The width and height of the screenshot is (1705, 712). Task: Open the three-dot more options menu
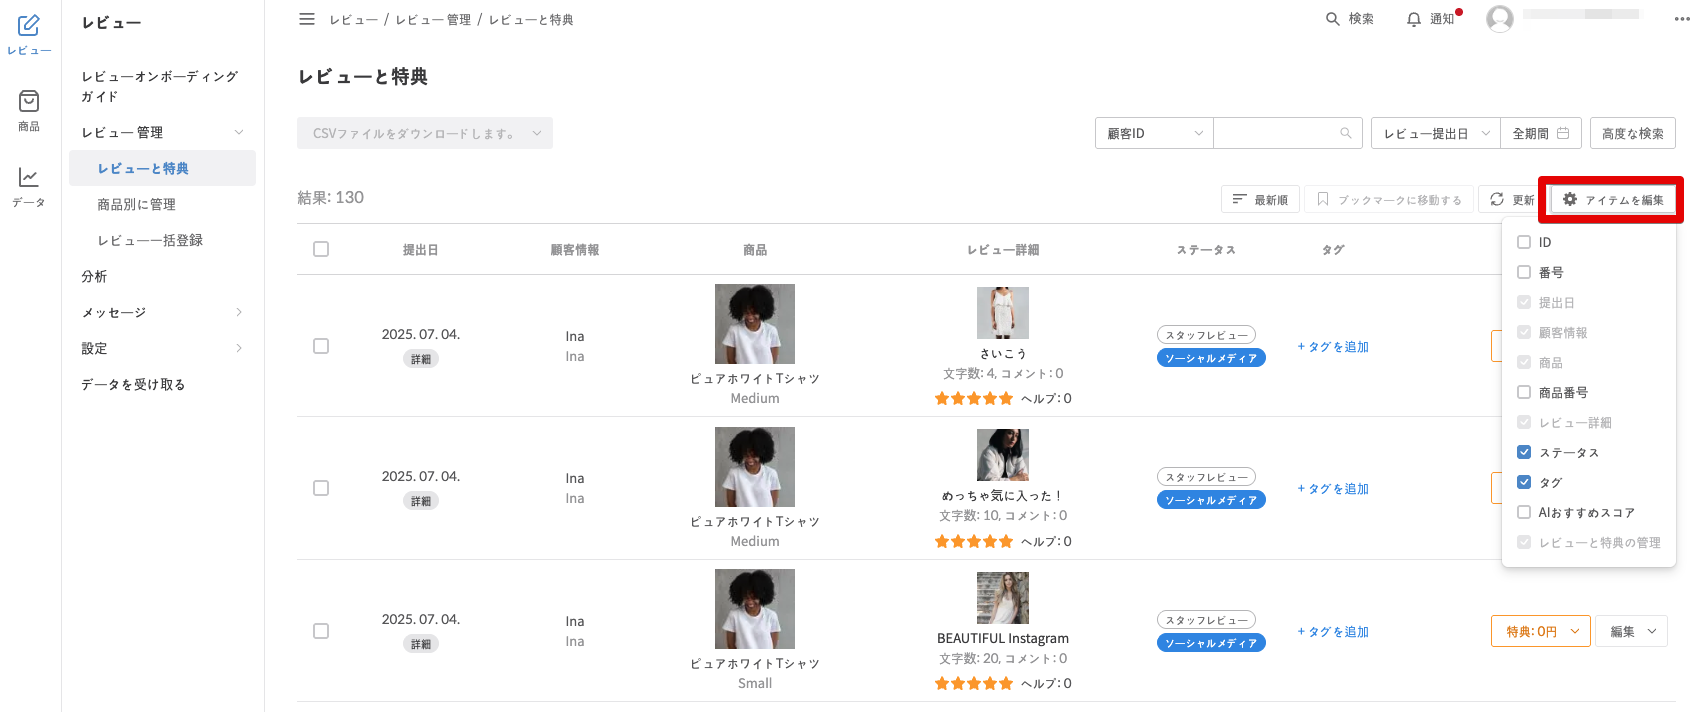pos(1682,19)
